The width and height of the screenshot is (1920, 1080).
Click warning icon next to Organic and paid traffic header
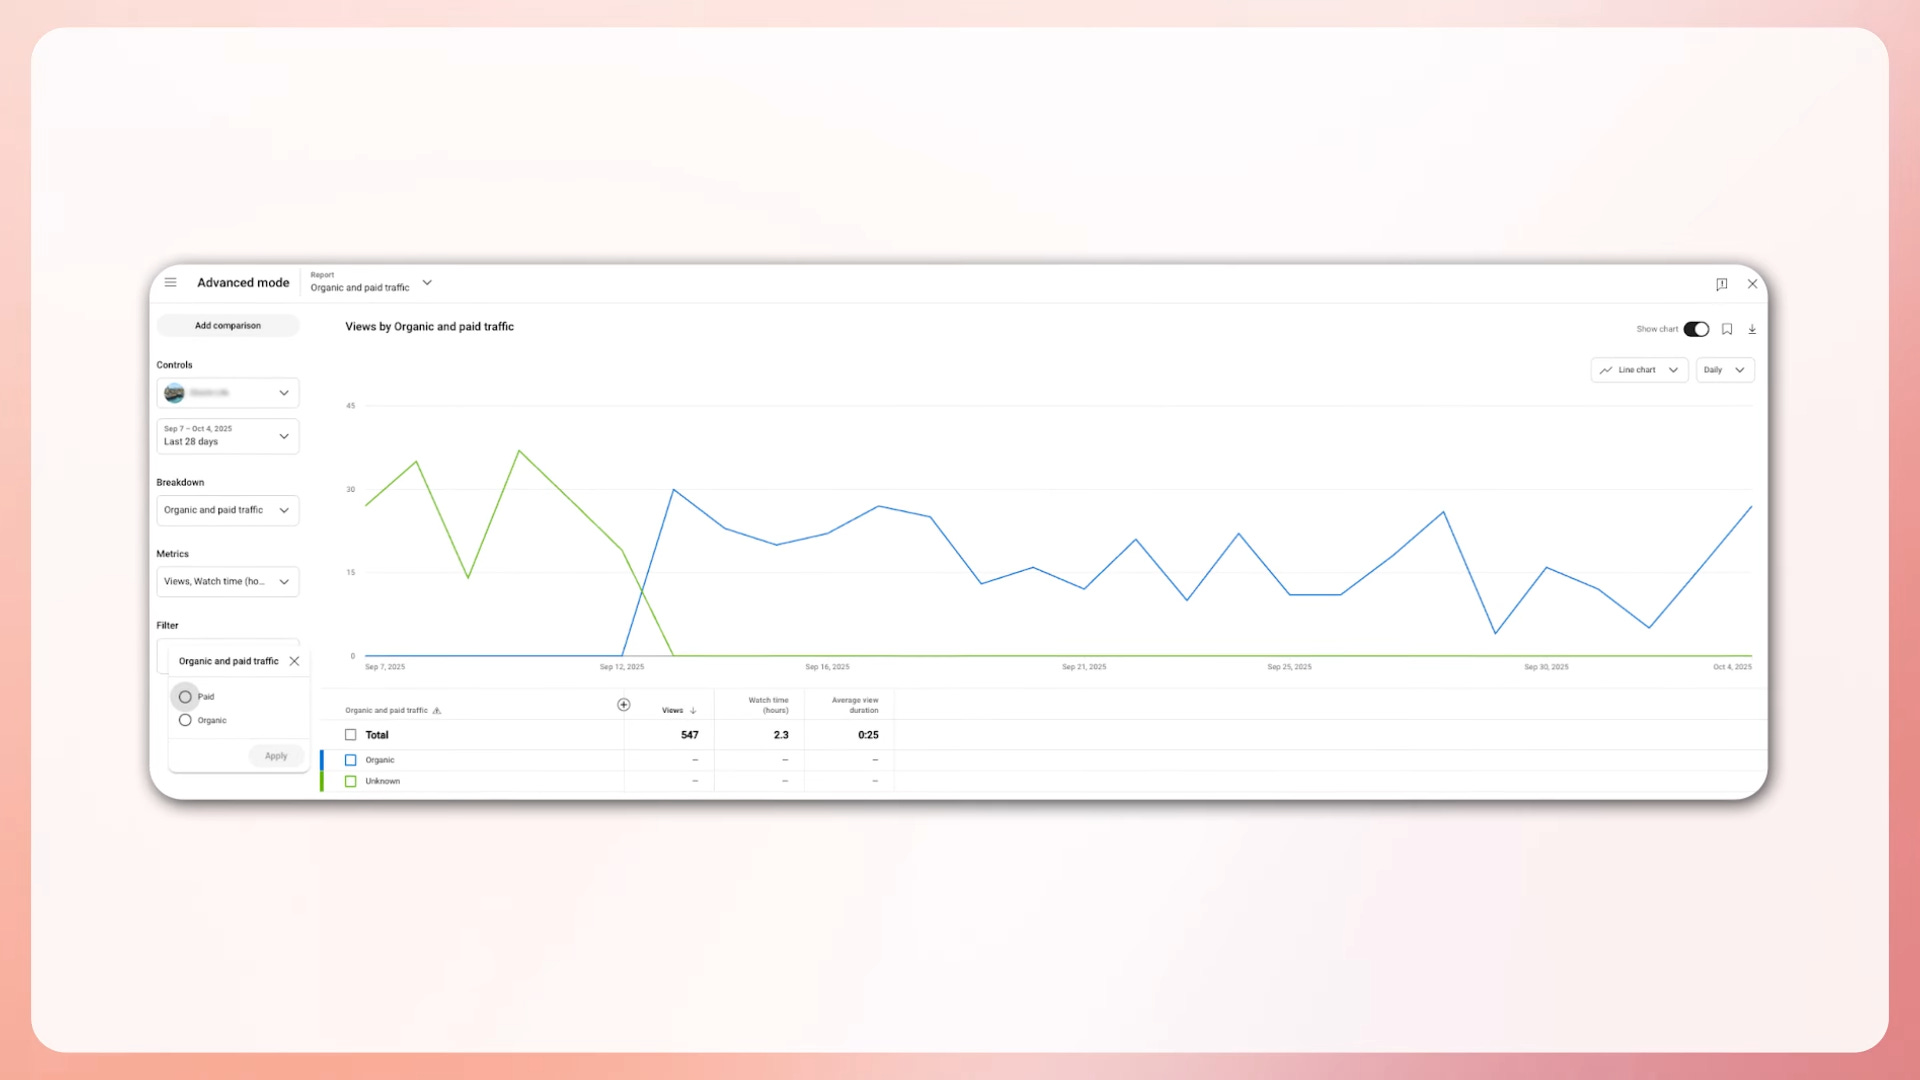437,711
